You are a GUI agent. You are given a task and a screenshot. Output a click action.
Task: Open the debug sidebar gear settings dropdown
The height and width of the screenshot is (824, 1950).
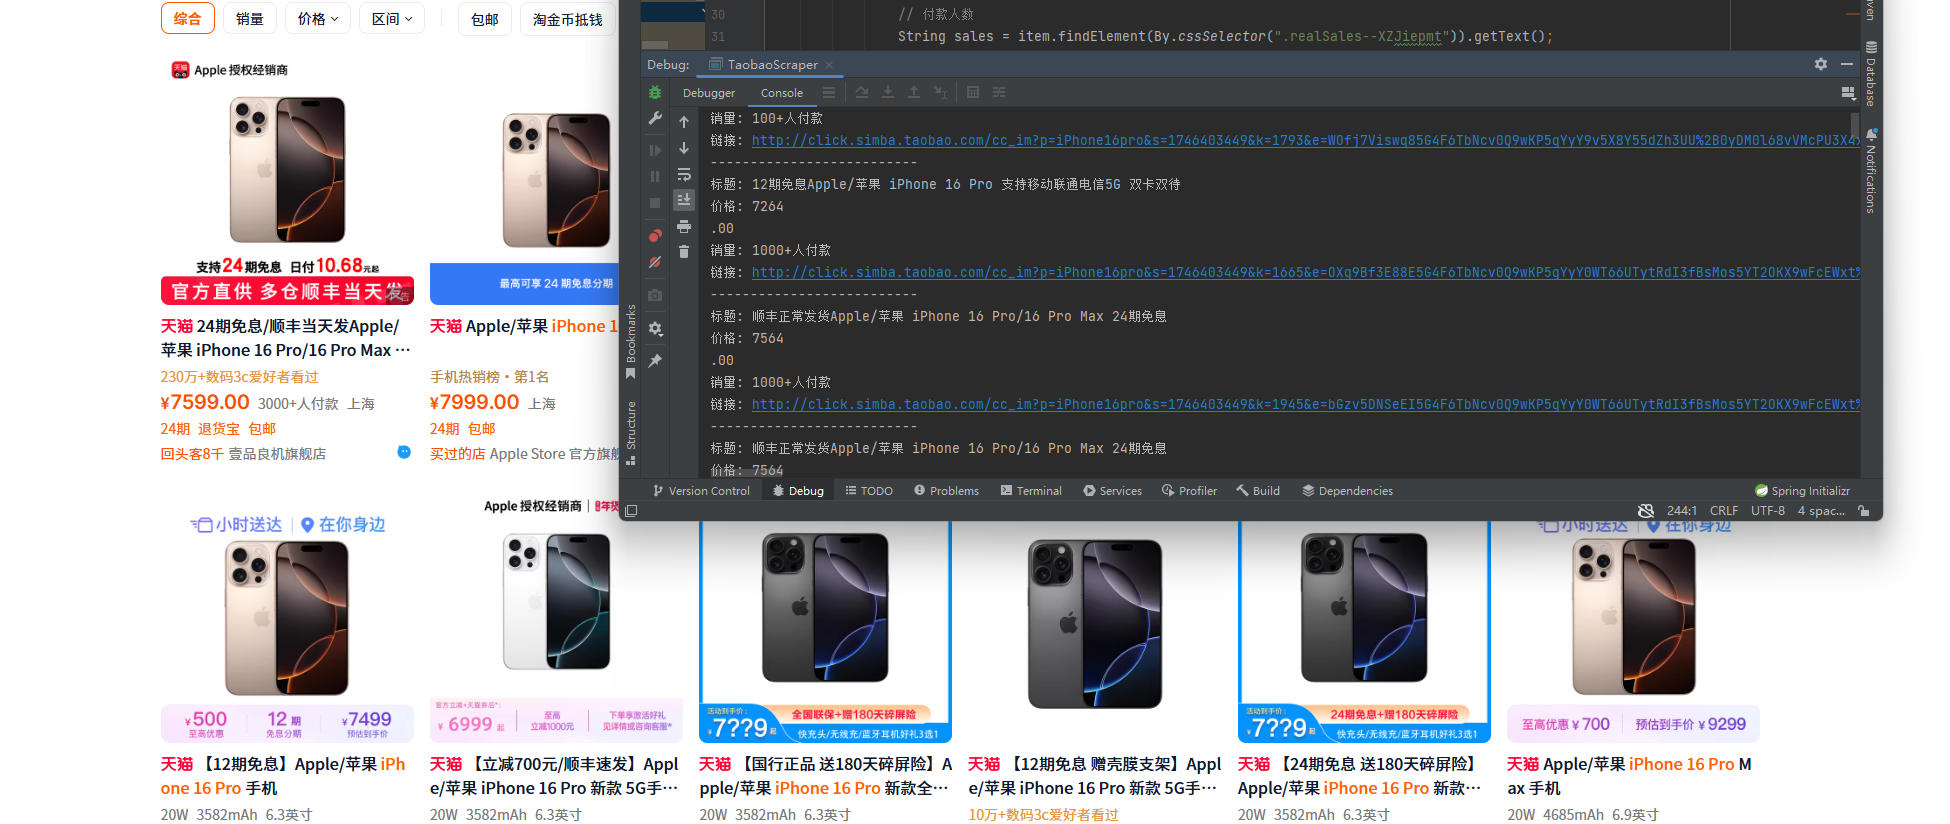tap(655, 328)
